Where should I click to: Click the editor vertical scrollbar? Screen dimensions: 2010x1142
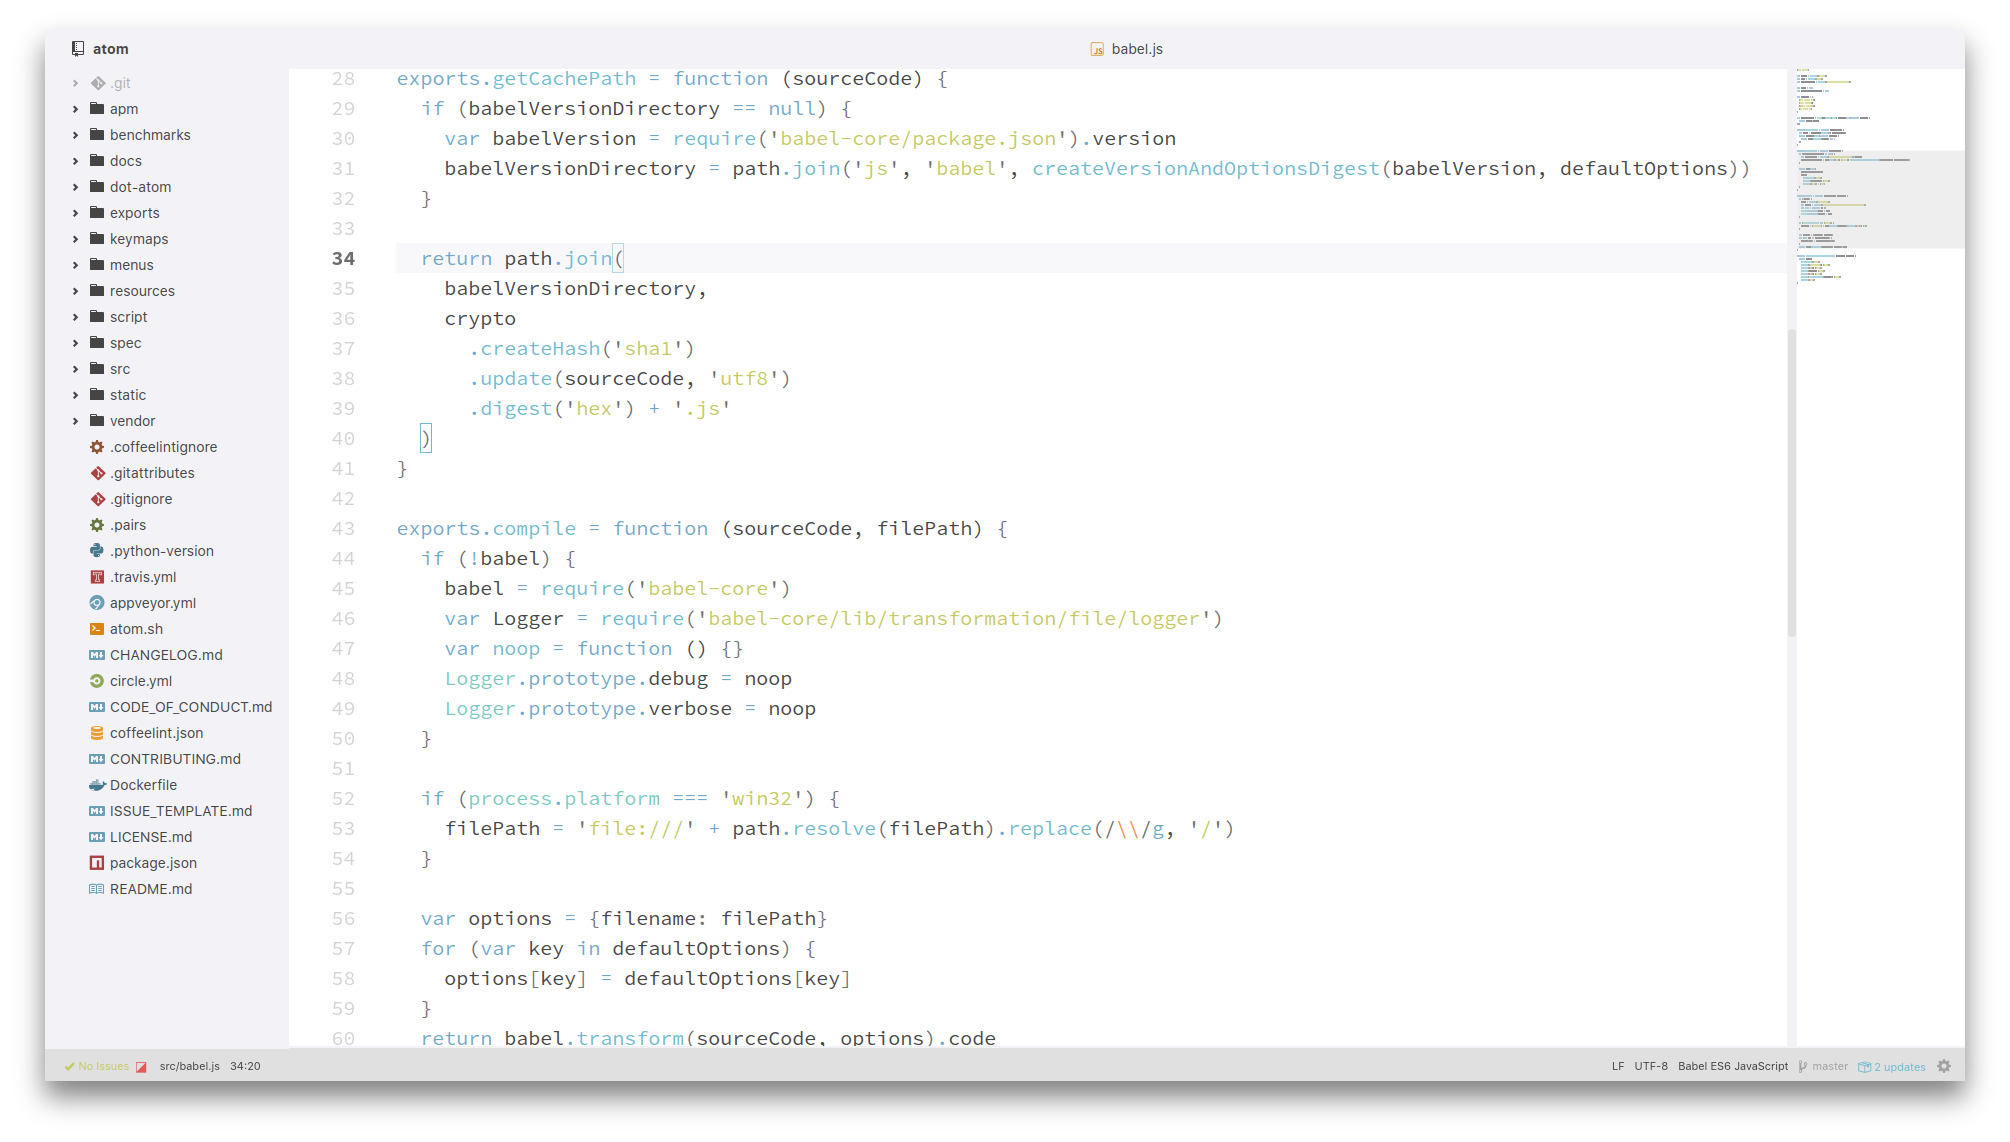point(1791,480)
